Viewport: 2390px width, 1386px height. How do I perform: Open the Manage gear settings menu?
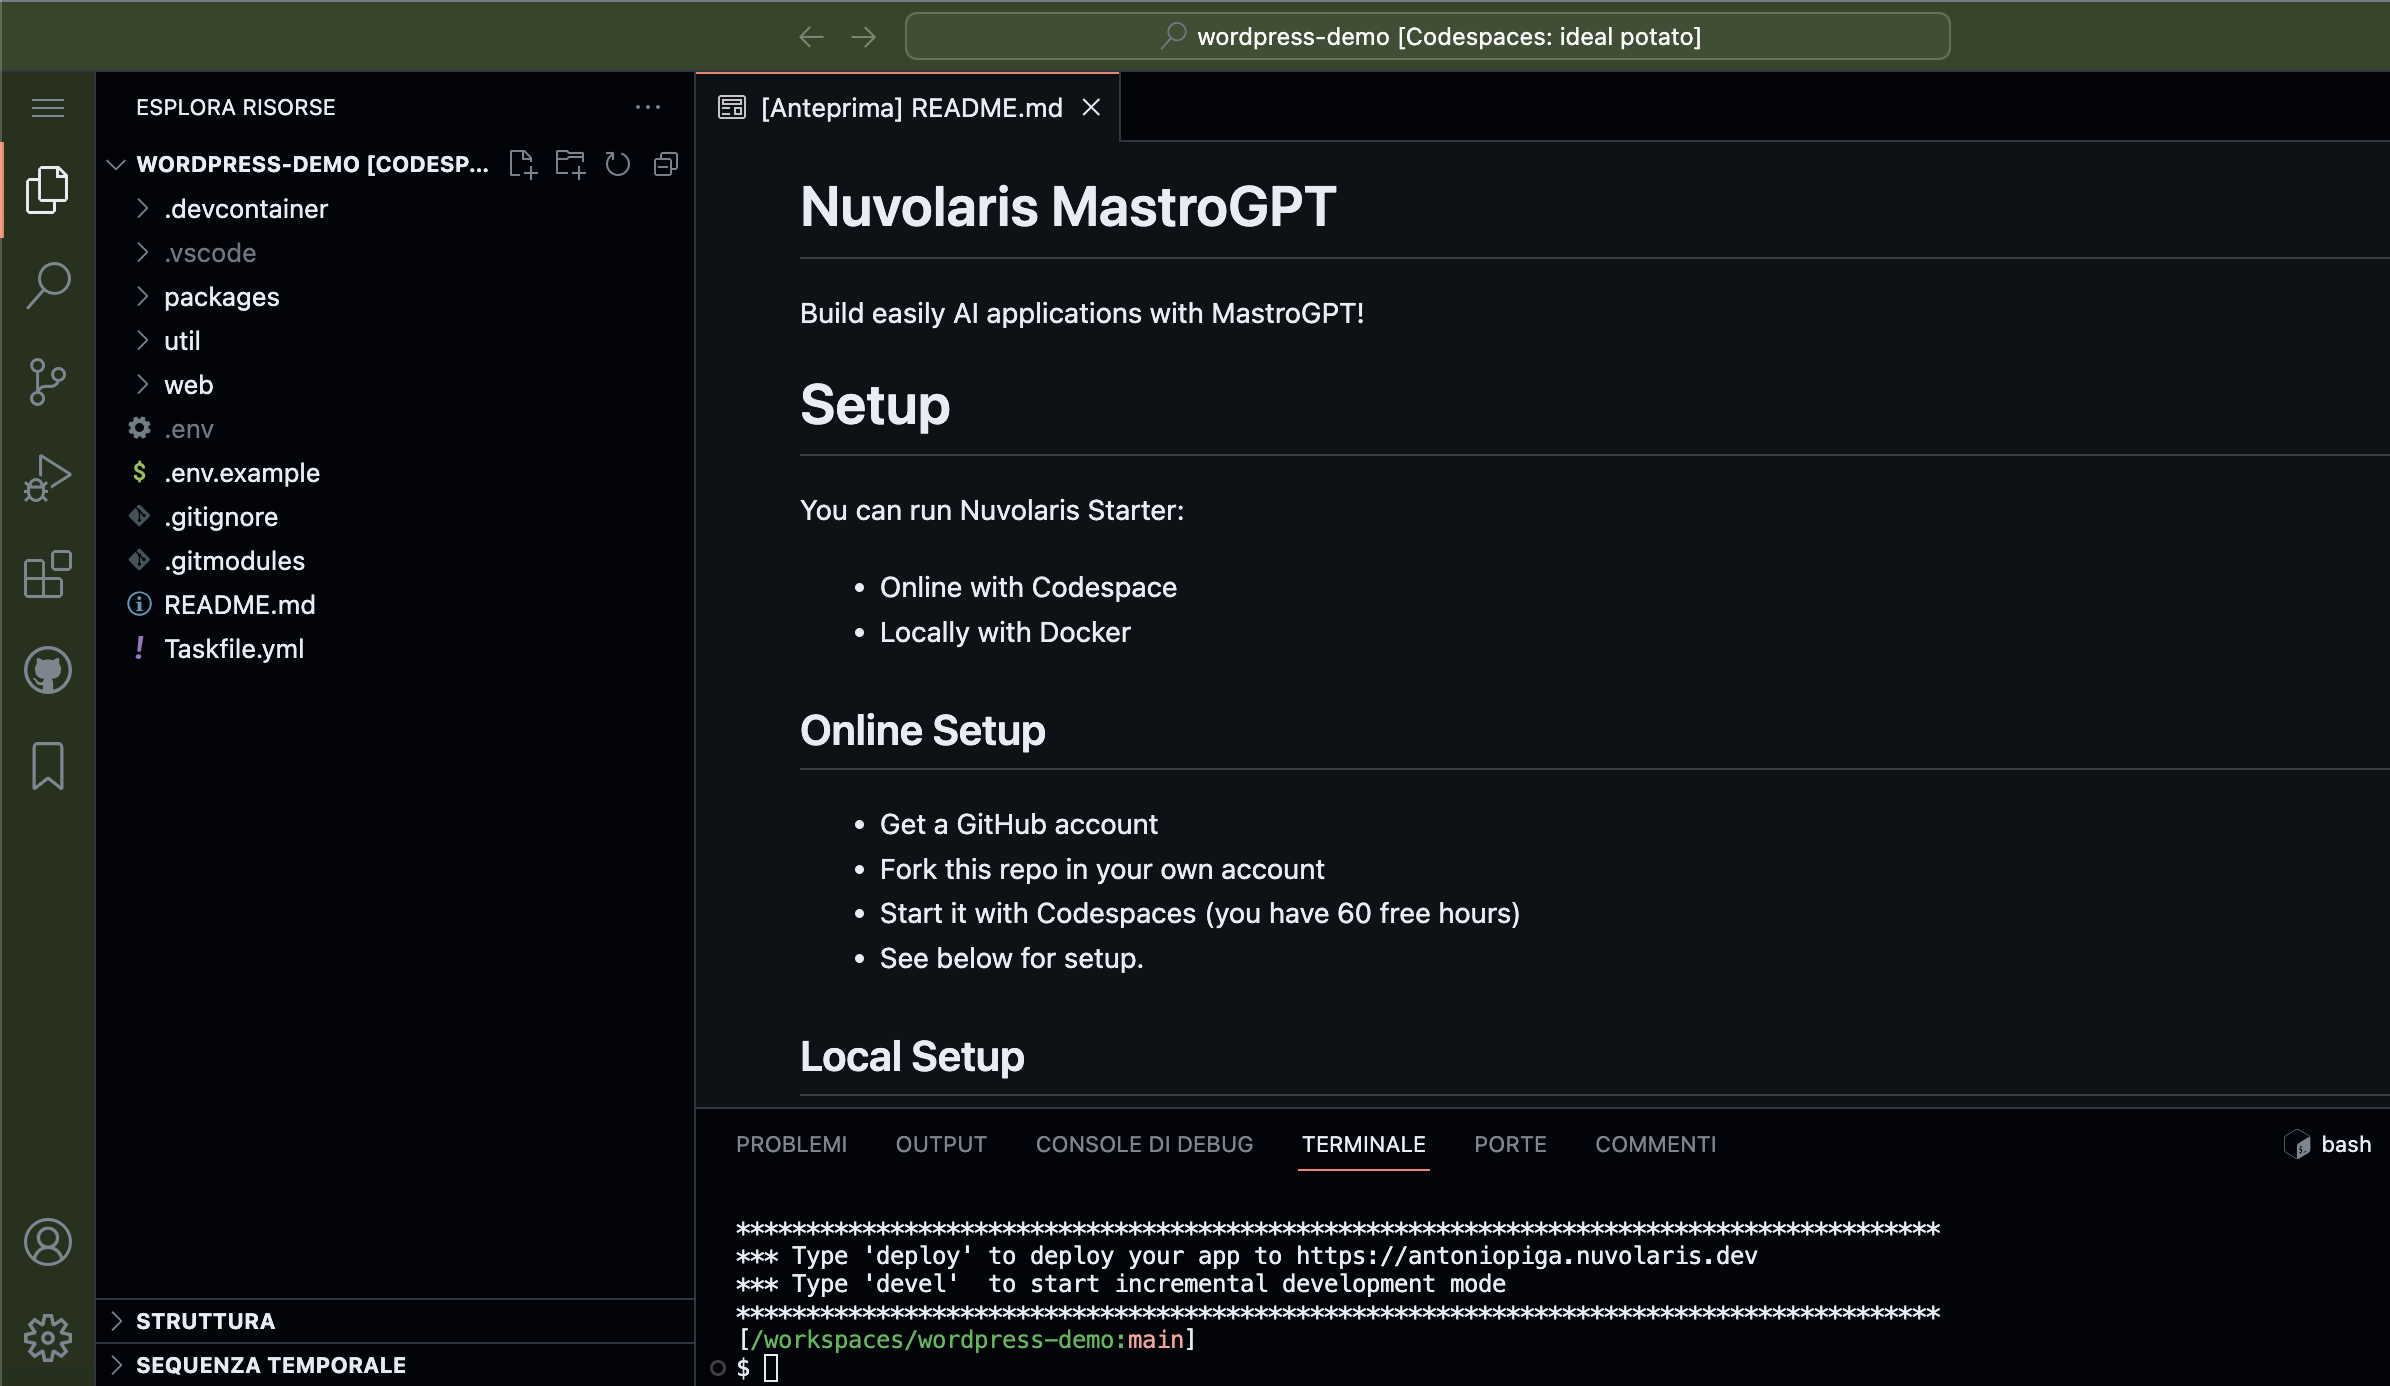tap(47, 1338)
